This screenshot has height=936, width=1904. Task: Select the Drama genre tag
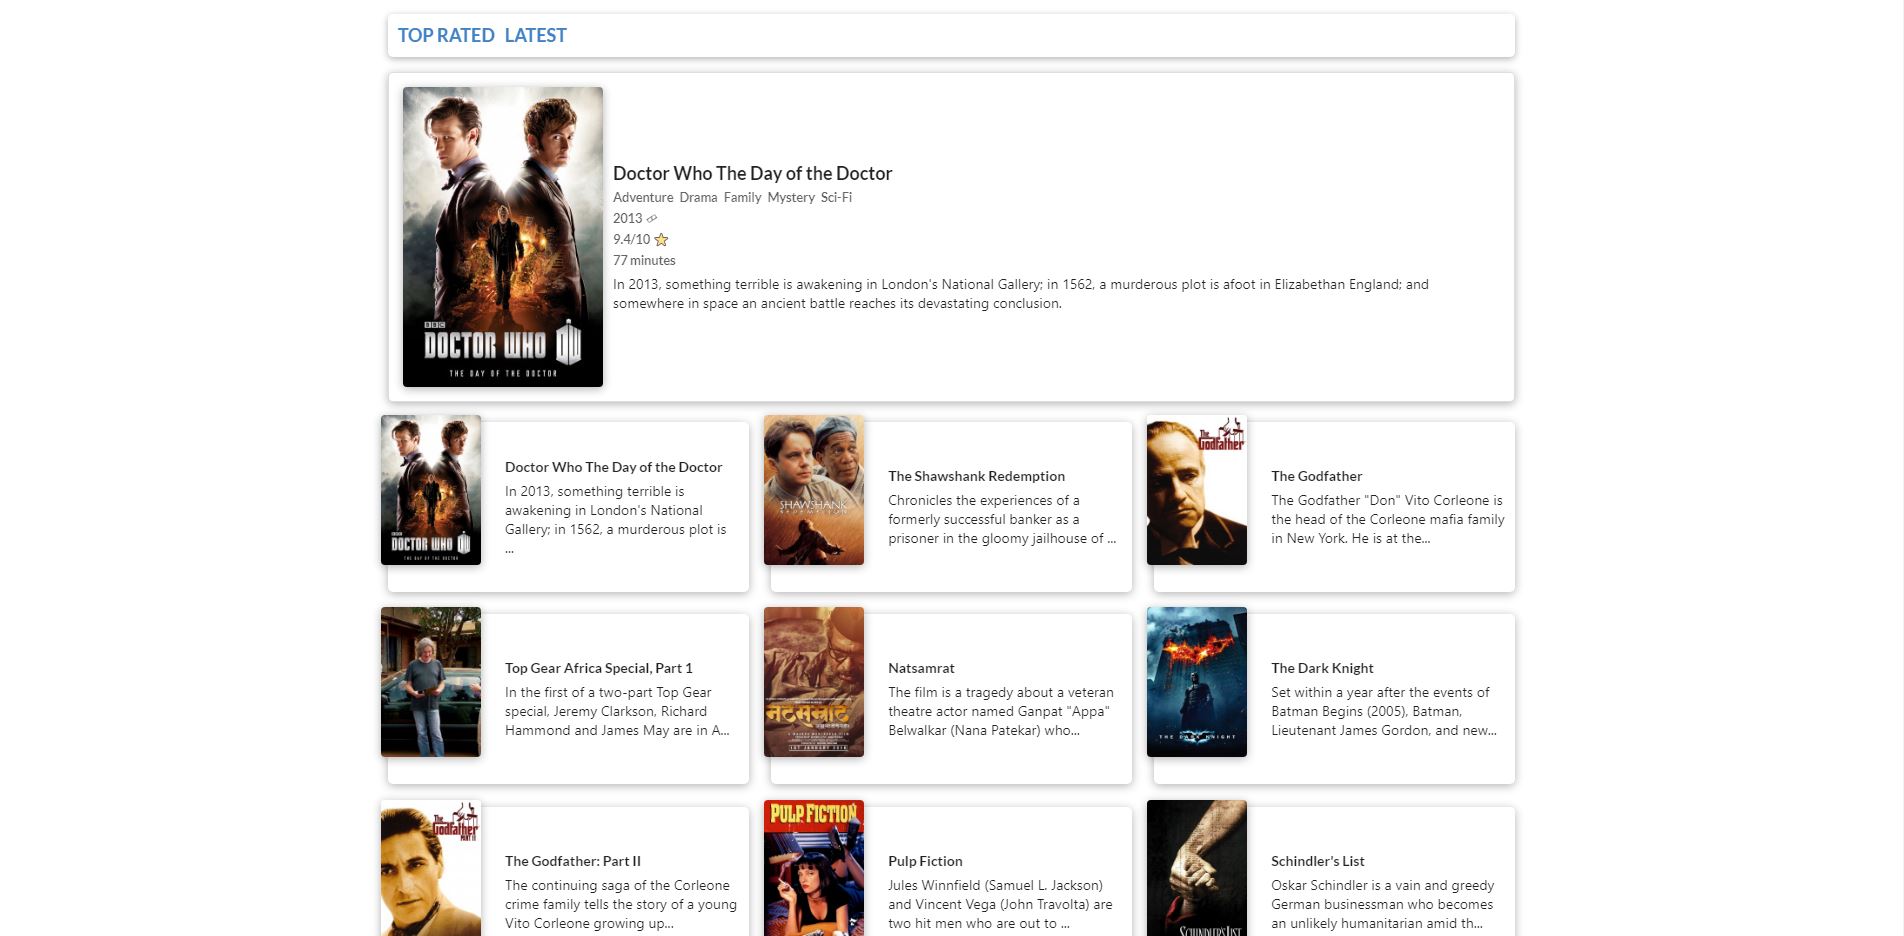click(698, 197)
